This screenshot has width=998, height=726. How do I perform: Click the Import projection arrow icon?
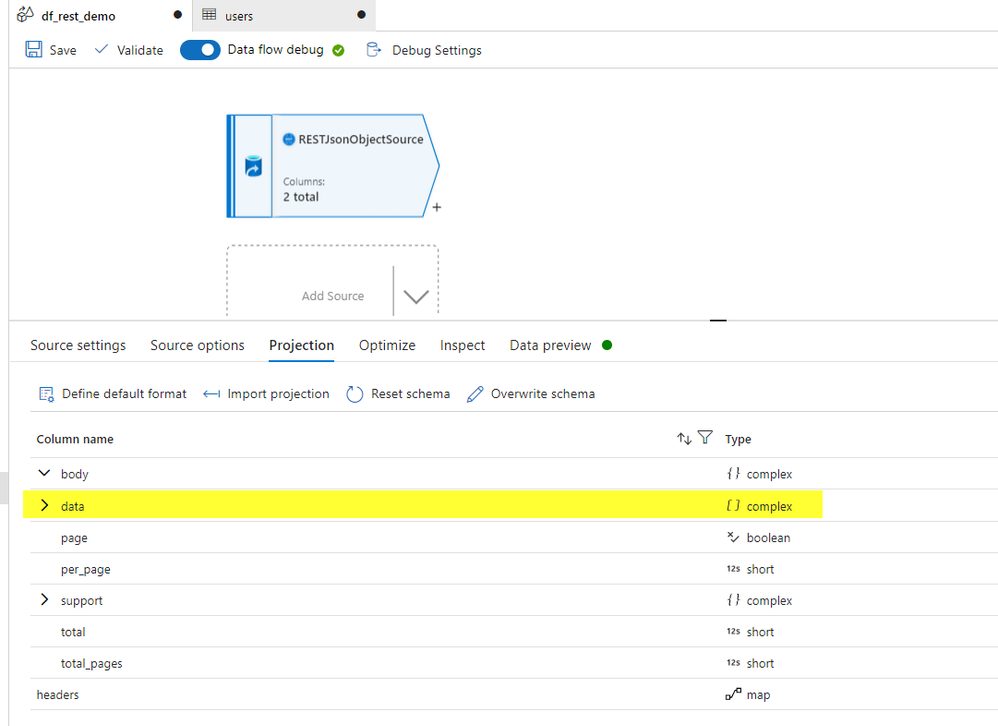click(211, 394)
